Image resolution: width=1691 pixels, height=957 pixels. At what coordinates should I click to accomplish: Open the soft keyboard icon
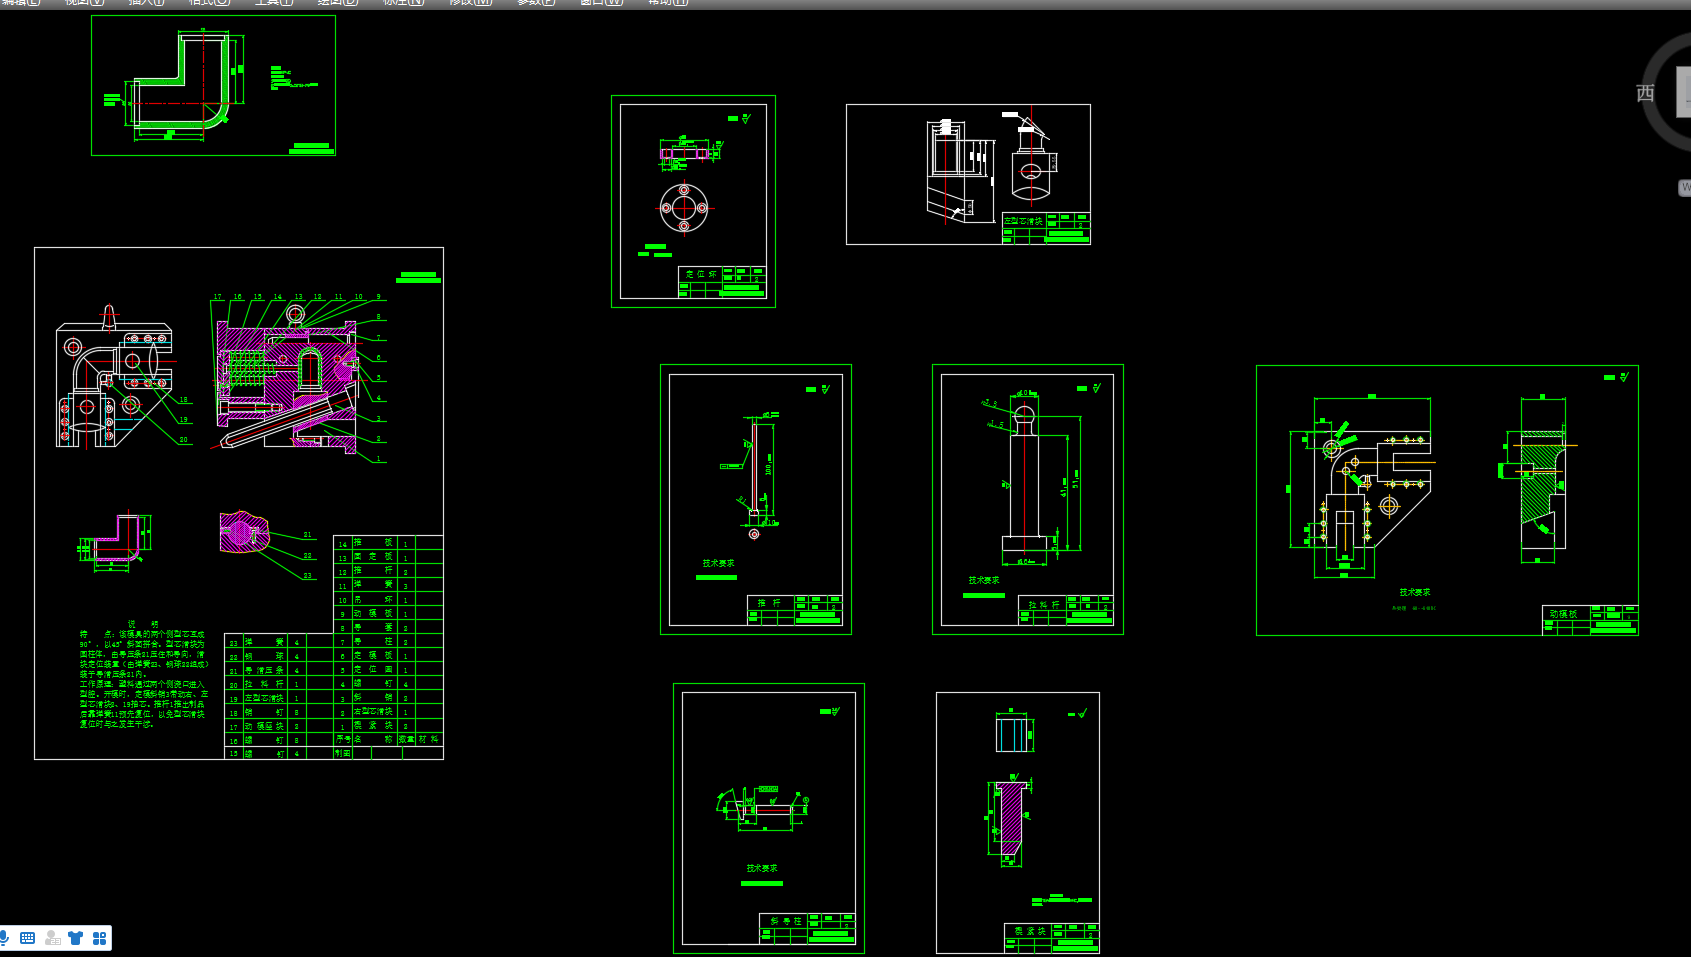pyautogui.click(x=28, y=938)
